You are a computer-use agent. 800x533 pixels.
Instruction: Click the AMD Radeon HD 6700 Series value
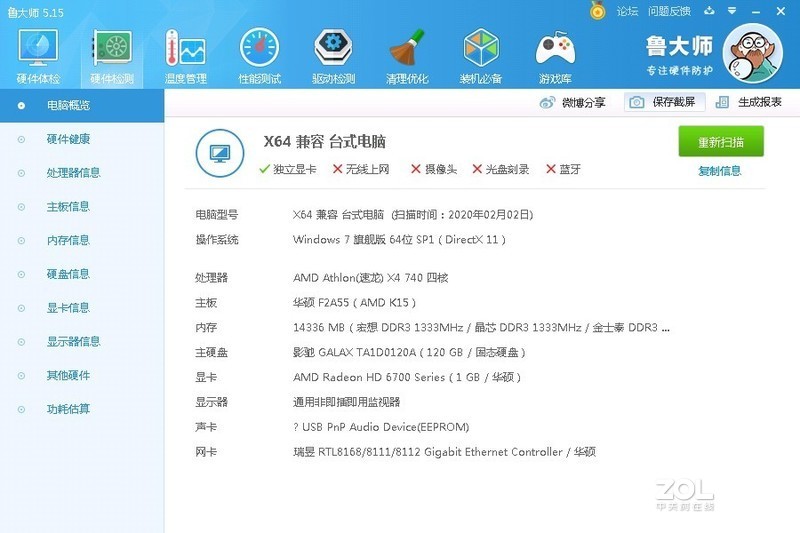tap(407, 377)
